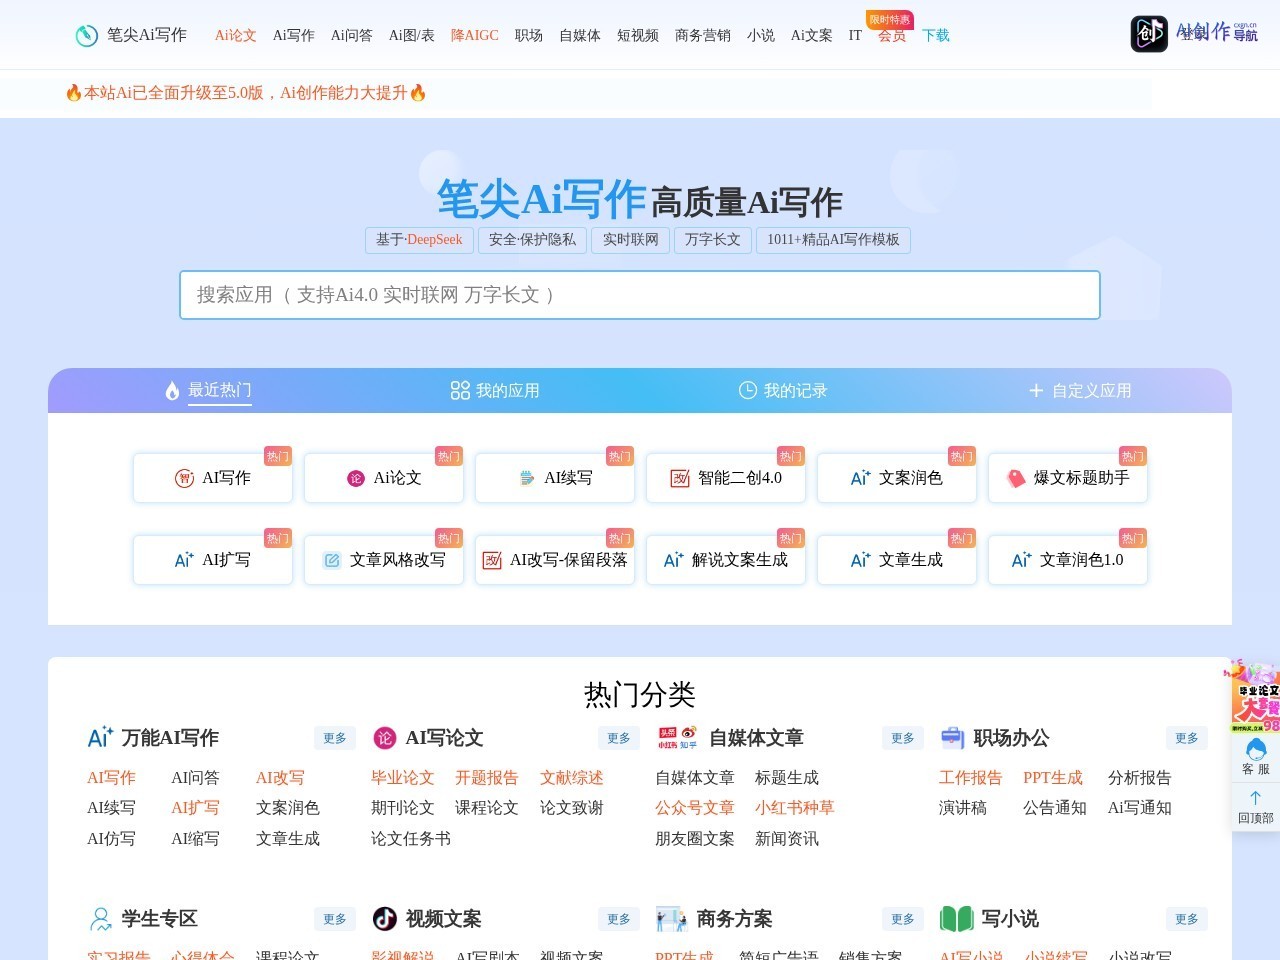Open the 下载 navigation item
Viewport: 1280px width, 960px height.
click(936, 35)
